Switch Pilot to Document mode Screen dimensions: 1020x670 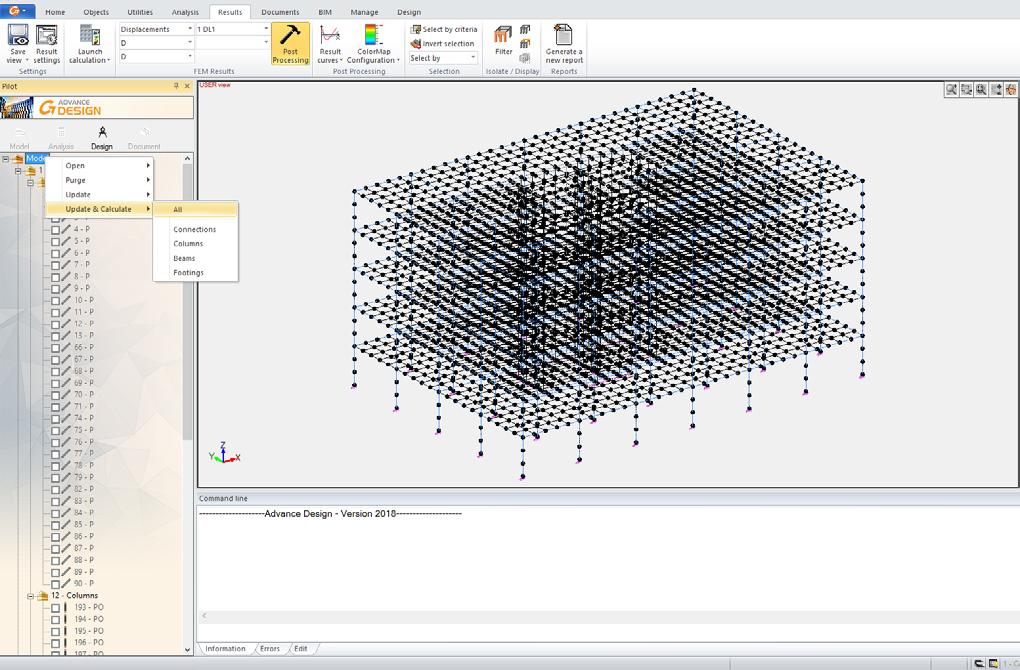(x=144, y=139)
